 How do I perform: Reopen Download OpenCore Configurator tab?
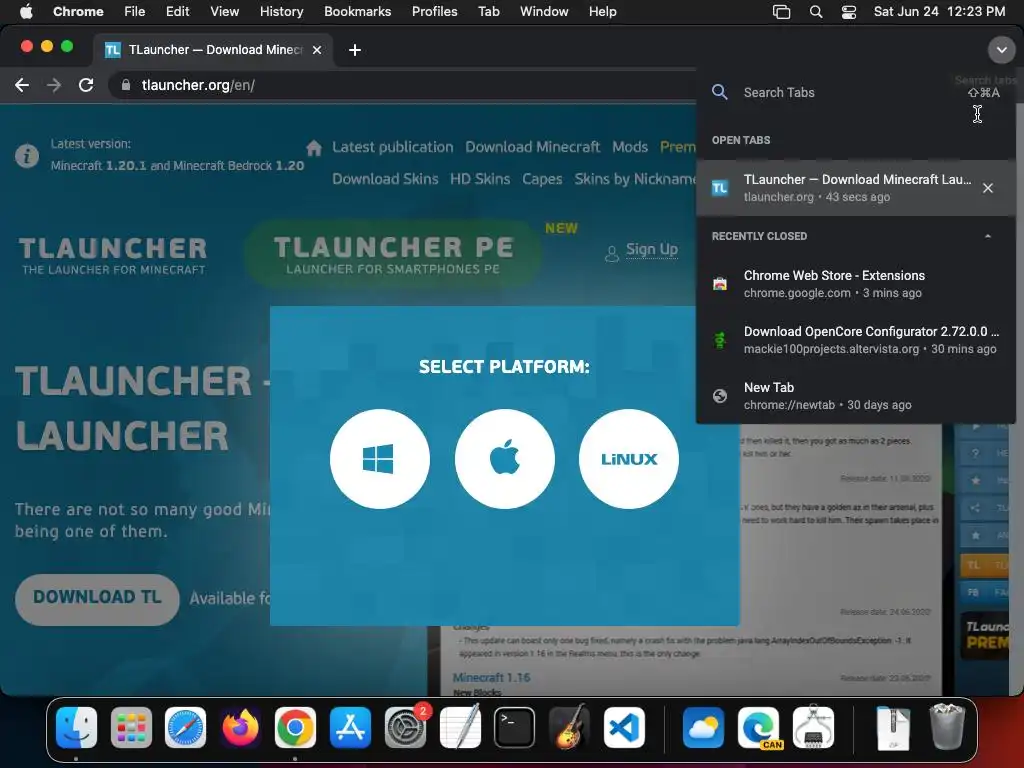[x=856, y=340]
